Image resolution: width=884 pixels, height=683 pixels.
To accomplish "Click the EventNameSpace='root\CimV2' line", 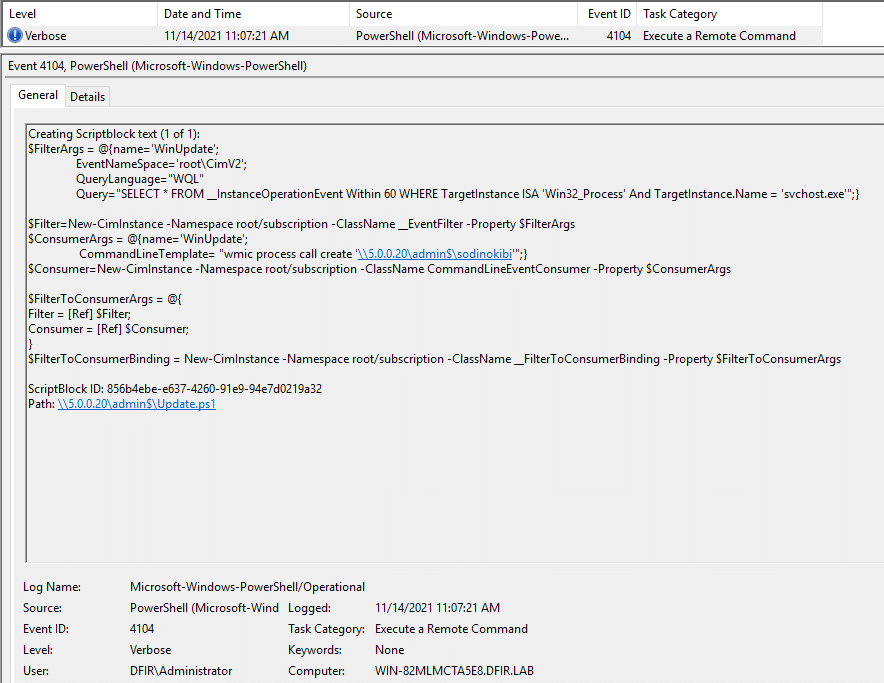I will pos(161,164).
